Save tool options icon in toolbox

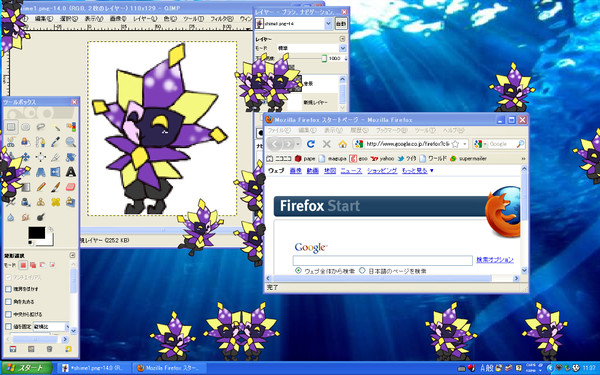pyautogui.click(x=13, y=349)
